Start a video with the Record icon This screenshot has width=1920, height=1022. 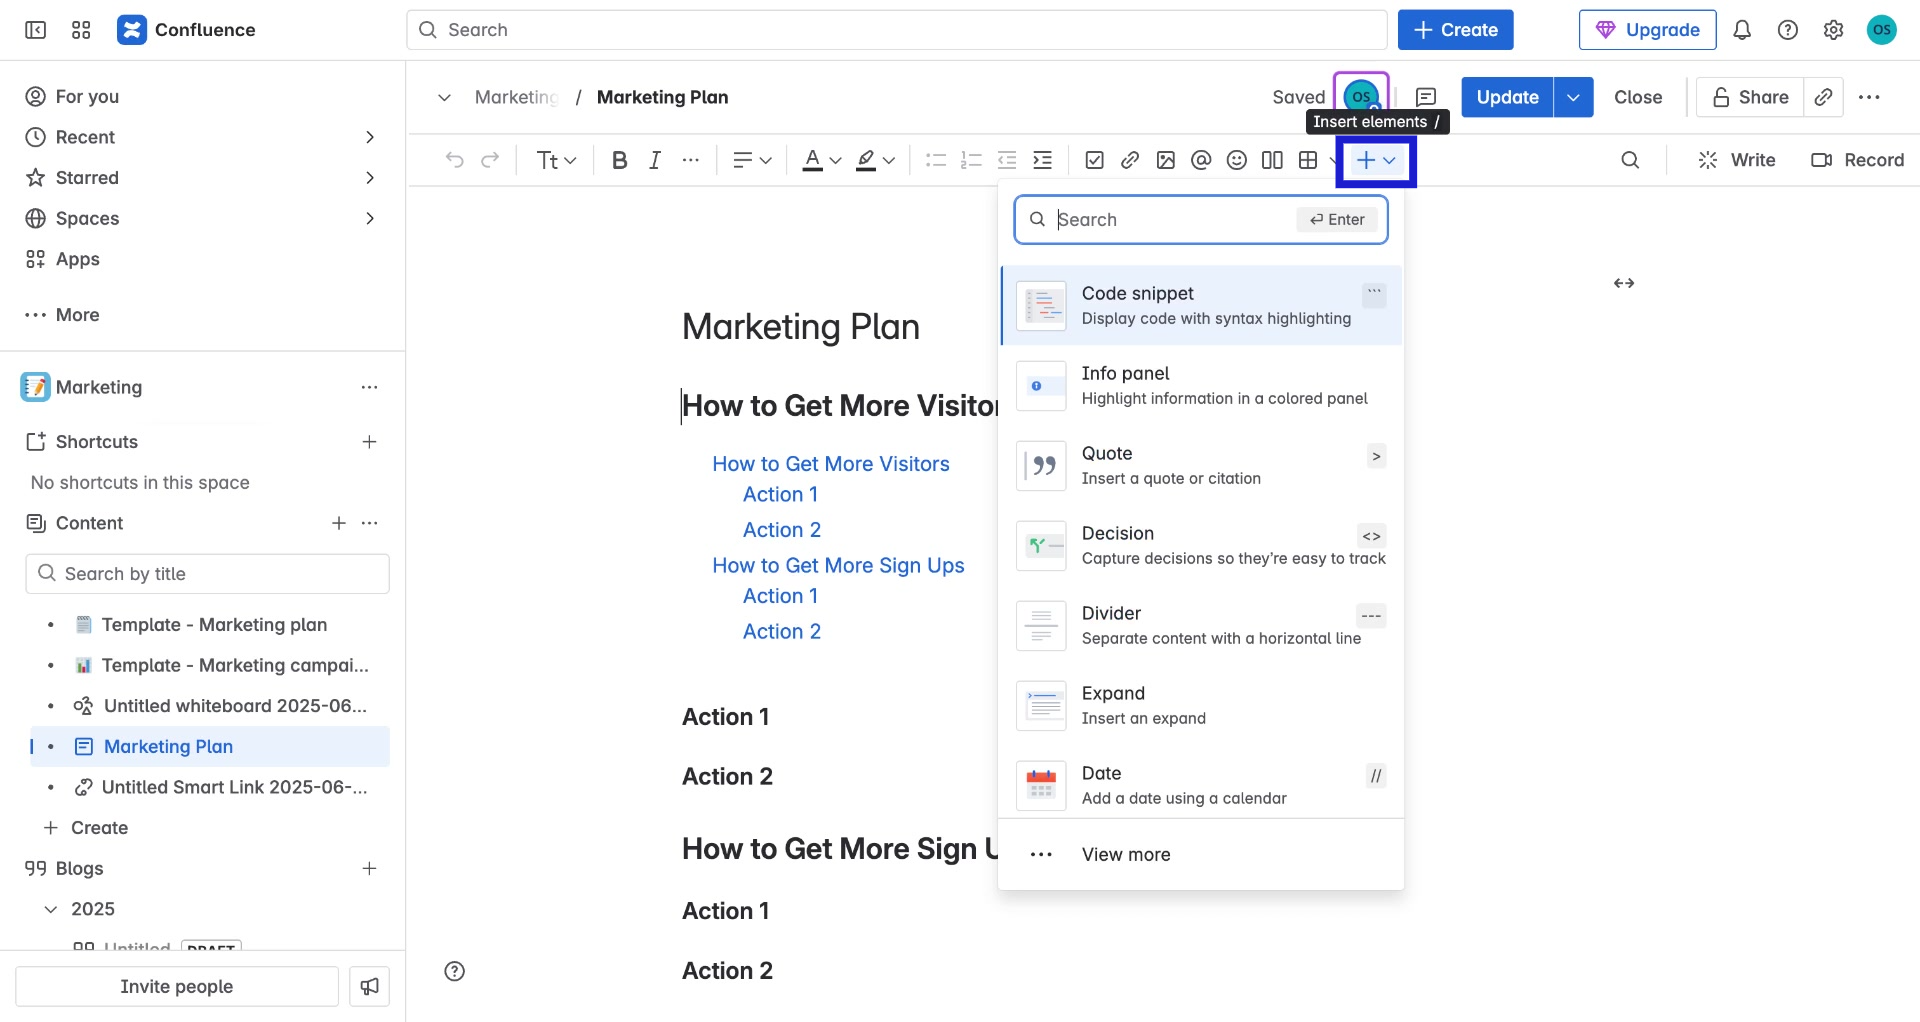point(1857,159)
